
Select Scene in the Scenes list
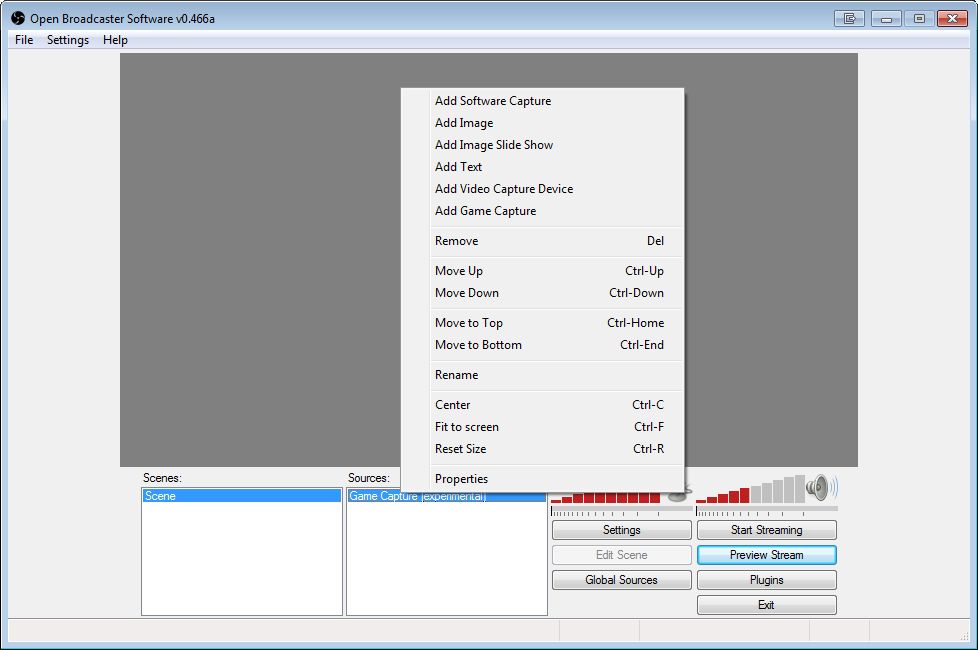tap(242, 496)
